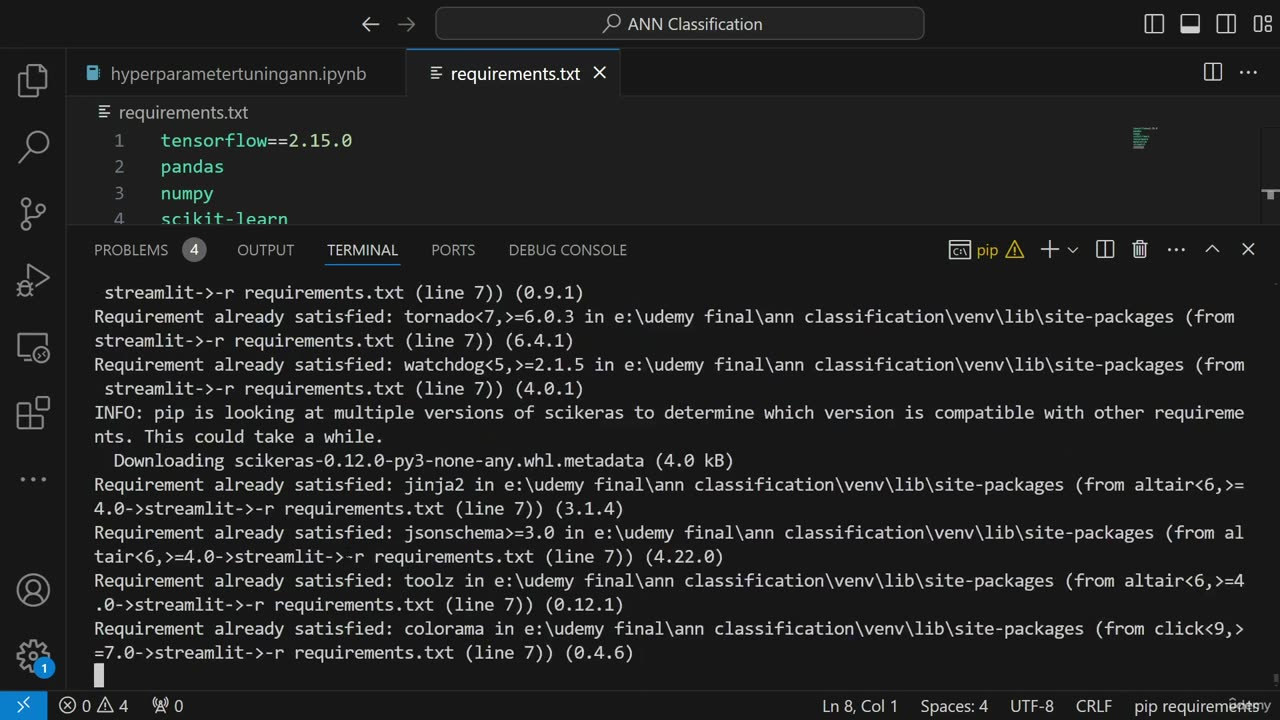
Task: Switch to the hyperparametertuningann.ipynb tab
Action: 237,73
